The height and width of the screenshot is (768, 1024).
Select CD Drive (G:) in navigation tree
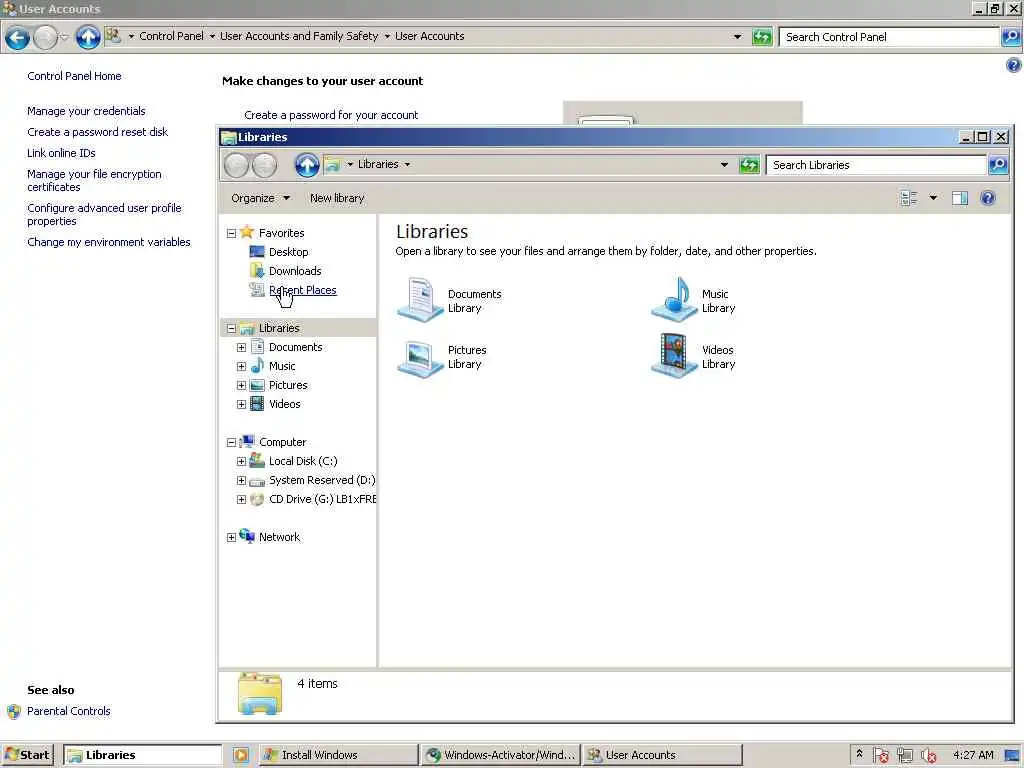[x=323, y=499]
